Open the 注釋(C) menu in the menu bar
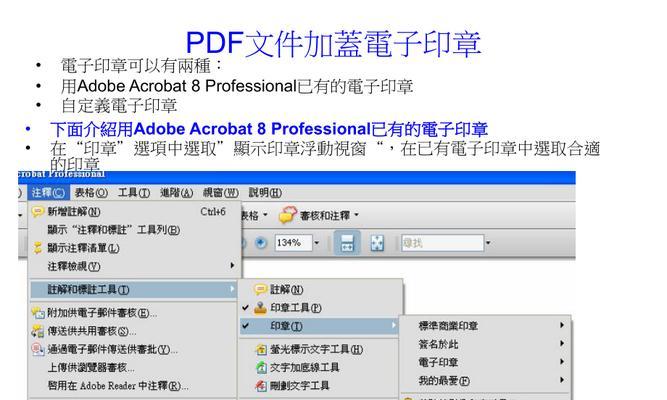Image resolution: width=667 pixels, height=400 pixels. [48, 193]
